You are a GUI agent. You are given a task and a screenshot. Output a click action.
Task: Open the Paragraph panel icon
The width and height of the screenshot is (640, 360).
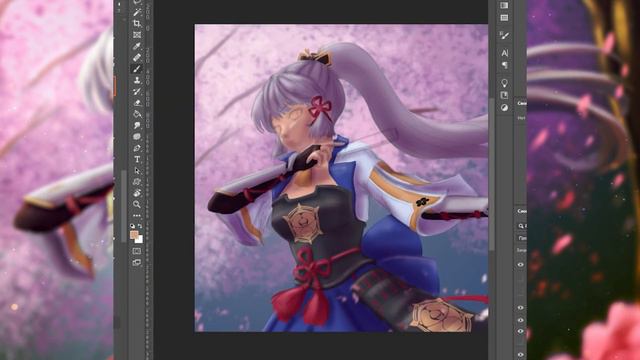pos(504,65)
